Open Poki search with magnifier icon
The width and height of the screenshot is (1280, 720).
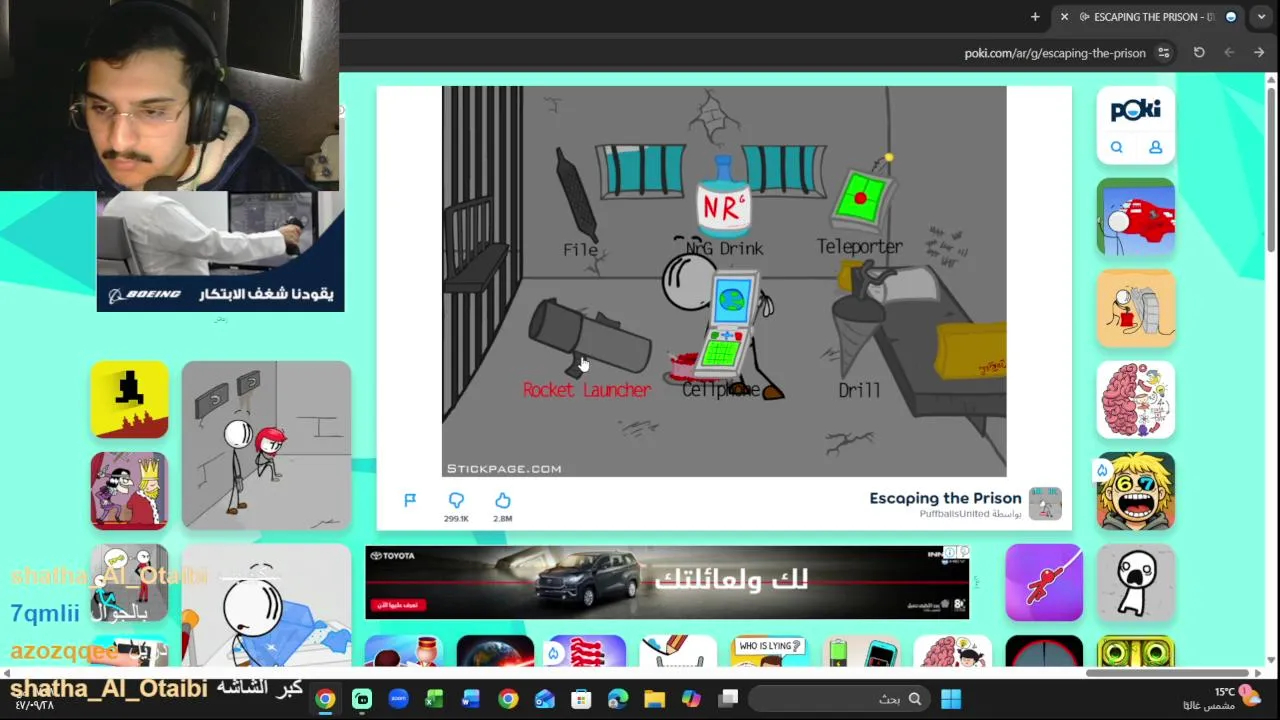pos(1116,148)
